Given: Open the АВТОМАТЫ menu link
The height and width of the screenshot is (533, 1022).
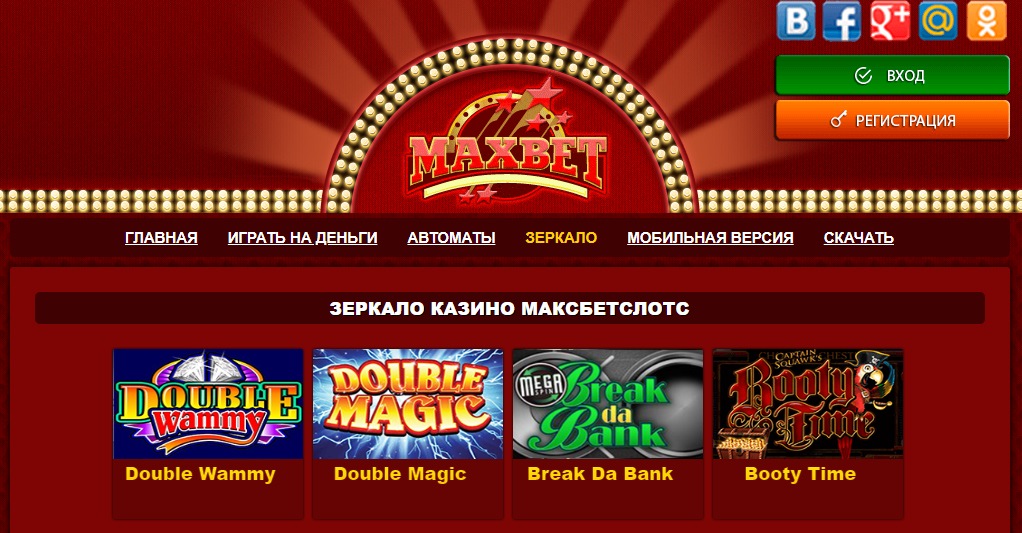Looking at the screenshot, I should pos(451,238).
